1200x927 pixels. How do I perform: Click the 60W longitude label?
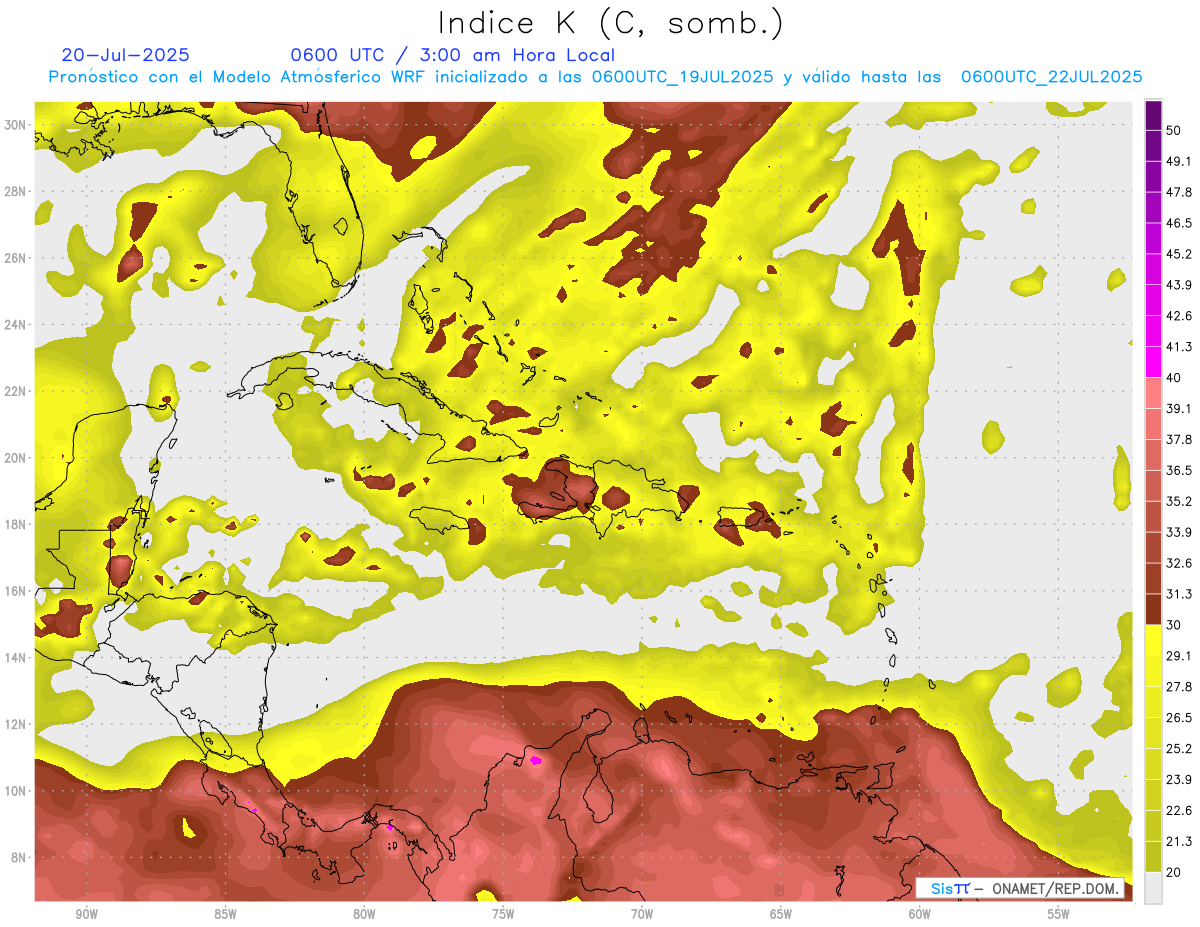point(920,914)
